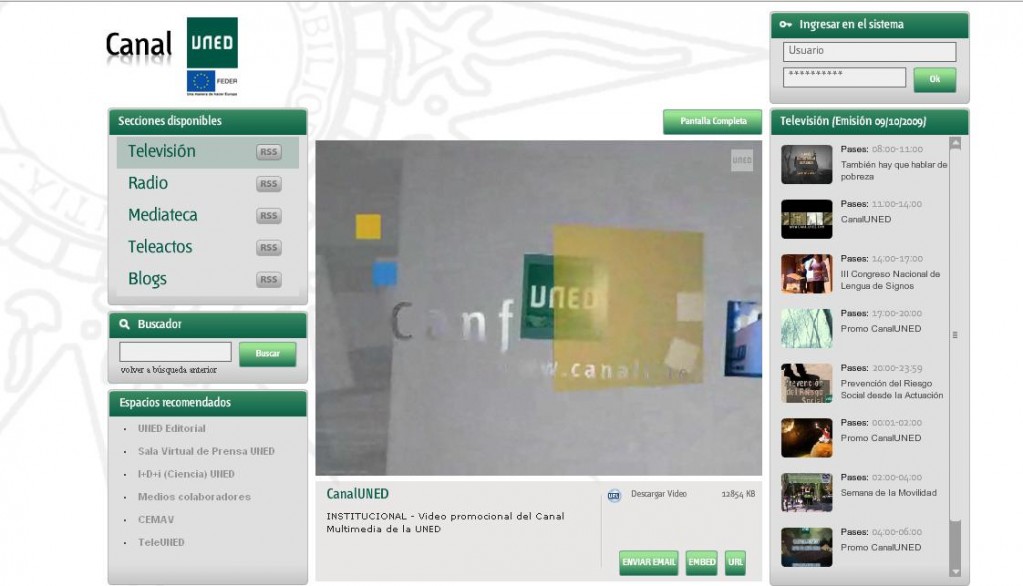Click the title 'Semana de la Movilidad'

point(889,493)
